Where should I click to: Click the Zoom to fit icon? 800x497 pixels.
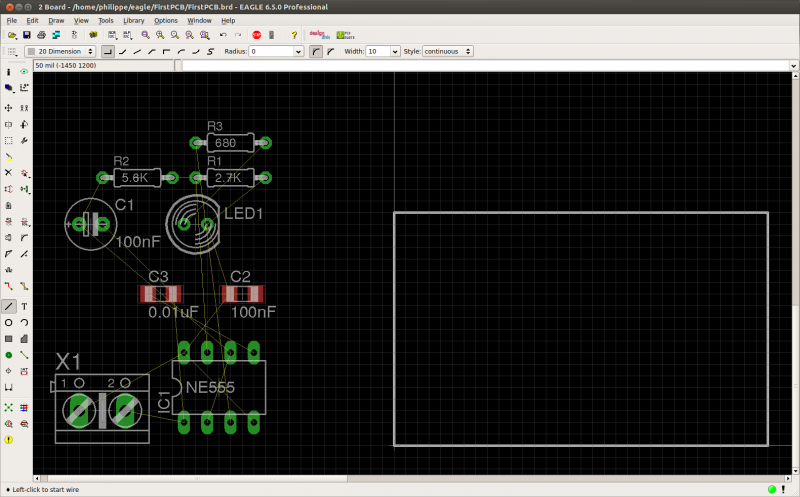(x=145, y=35)
